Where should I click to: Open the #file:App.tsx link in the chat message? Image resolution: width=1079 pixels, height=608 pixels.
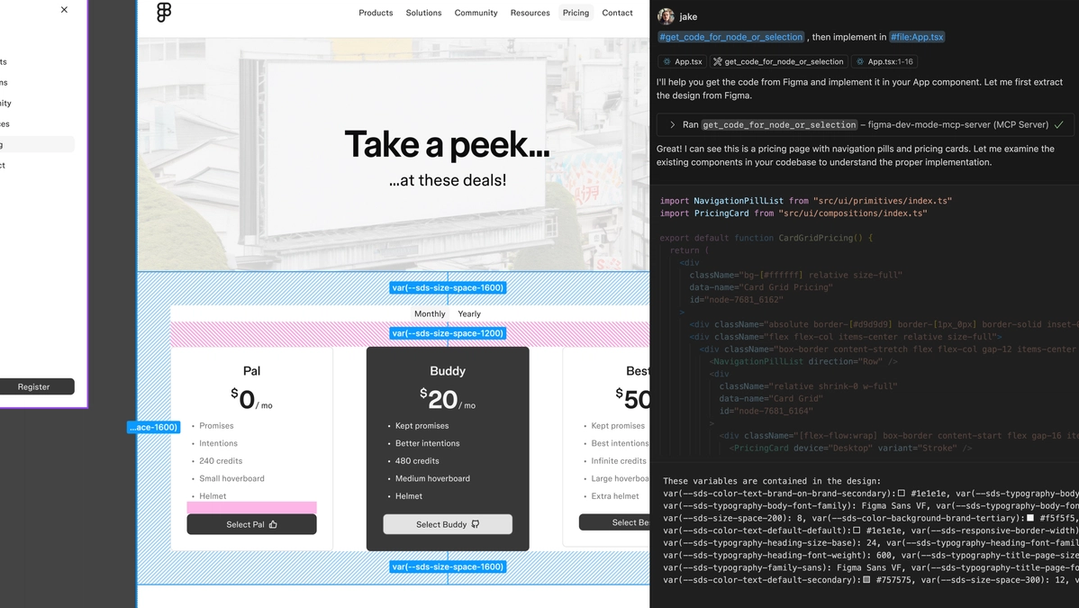[916, 35]
